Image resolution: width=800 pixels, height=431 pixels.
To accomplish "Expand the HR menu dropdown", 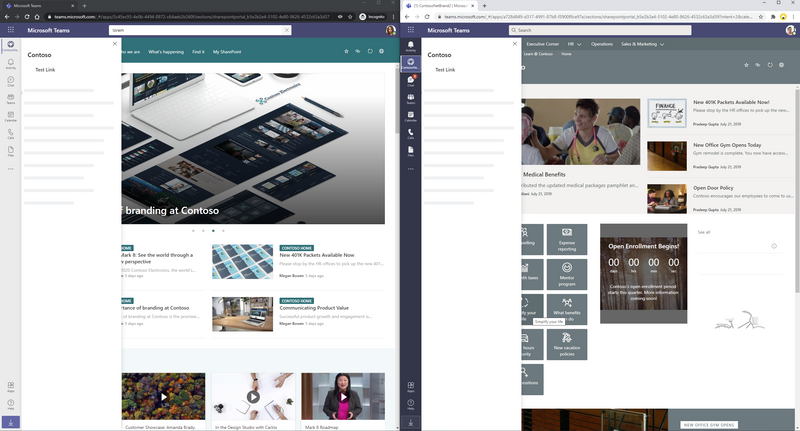I will (576, 44).
